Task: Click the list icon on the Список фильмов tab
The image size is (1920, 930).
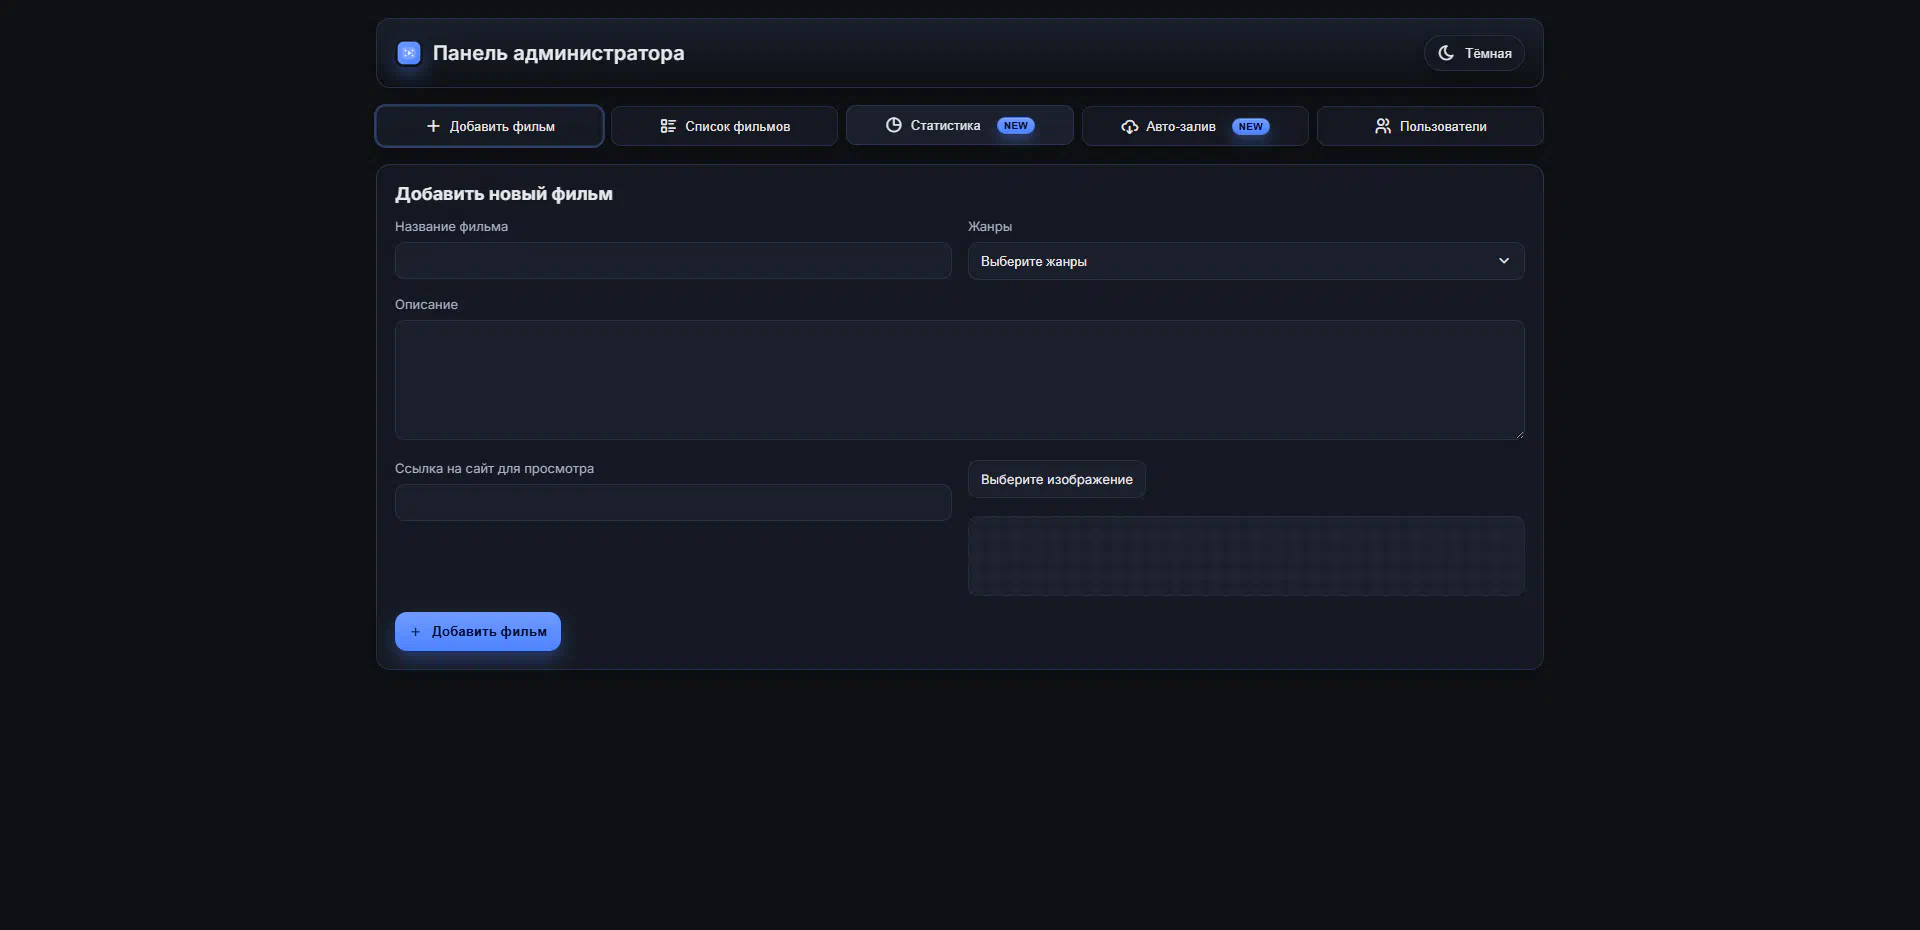Action: [668, 126]
